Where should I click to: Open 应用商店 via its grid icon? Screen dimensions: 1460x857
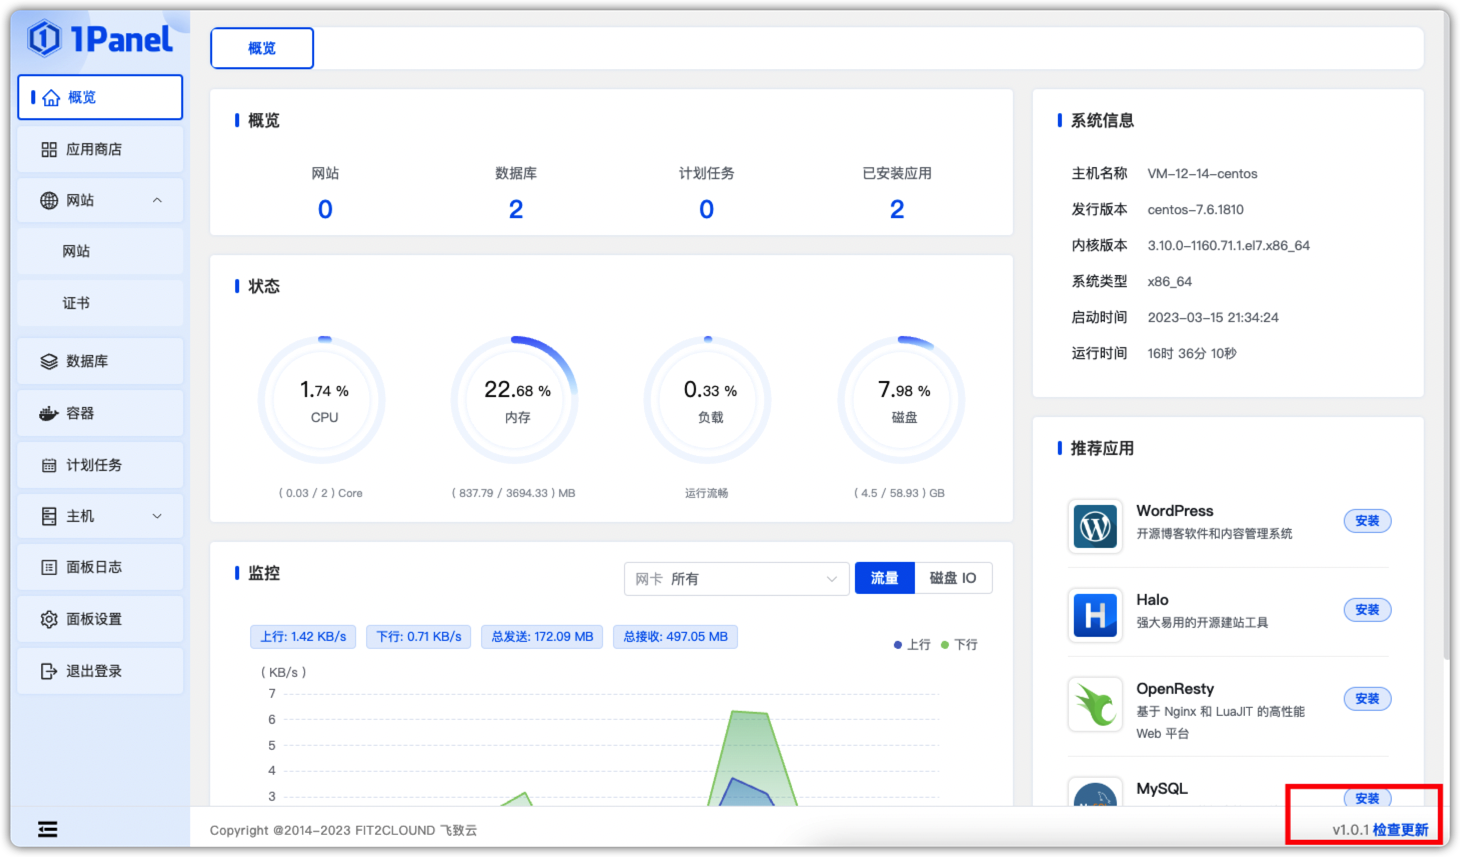click(48, 148)
